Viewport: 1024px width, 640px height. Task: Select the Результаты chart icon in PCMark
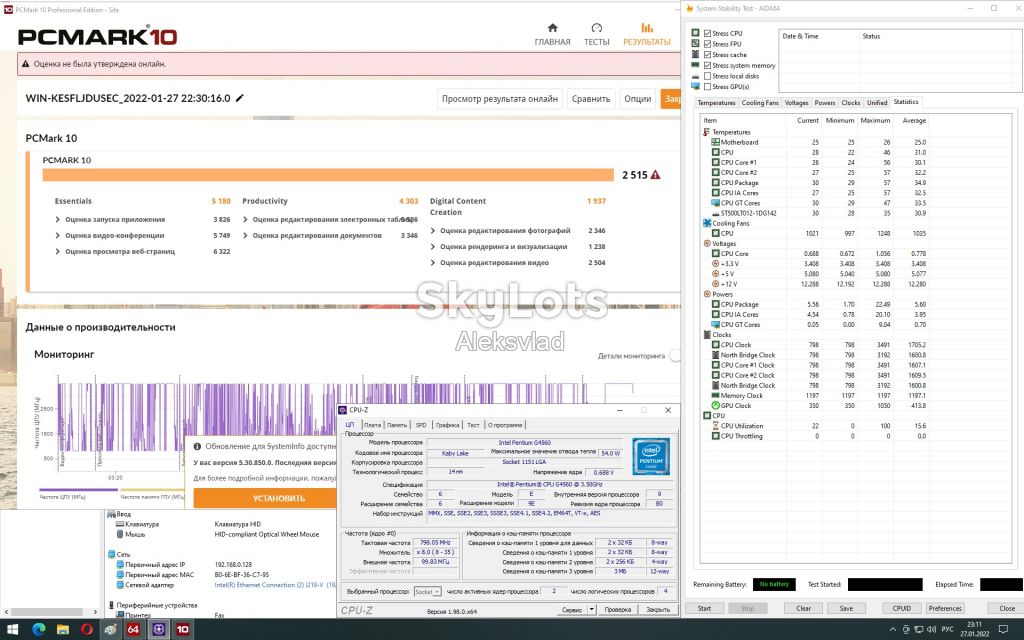(x=647, y=28)
